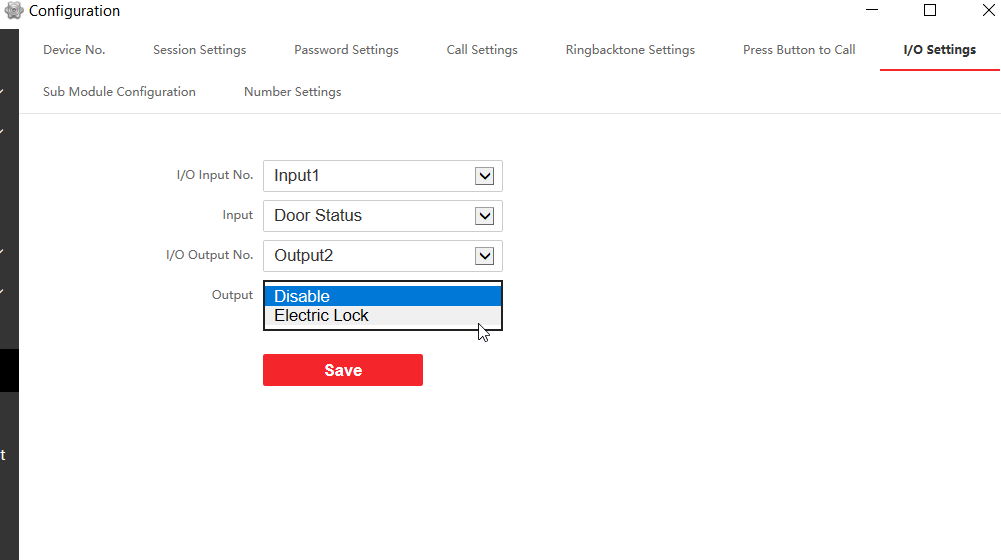
Task: Select Disable in the Output list
Action: click(x=382, y=296)
